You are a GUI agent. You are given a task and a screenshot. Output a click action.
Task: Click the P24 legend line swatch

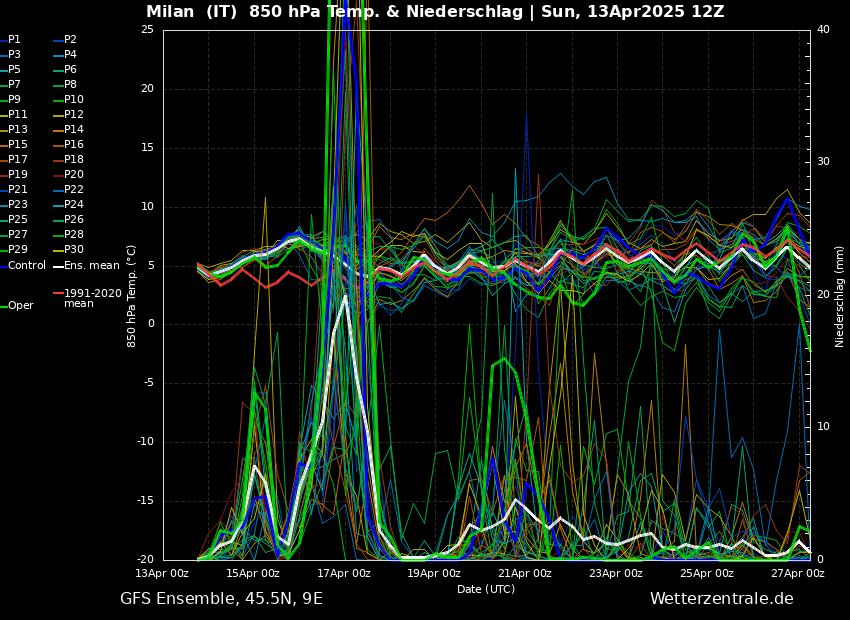tap(57, 205)
